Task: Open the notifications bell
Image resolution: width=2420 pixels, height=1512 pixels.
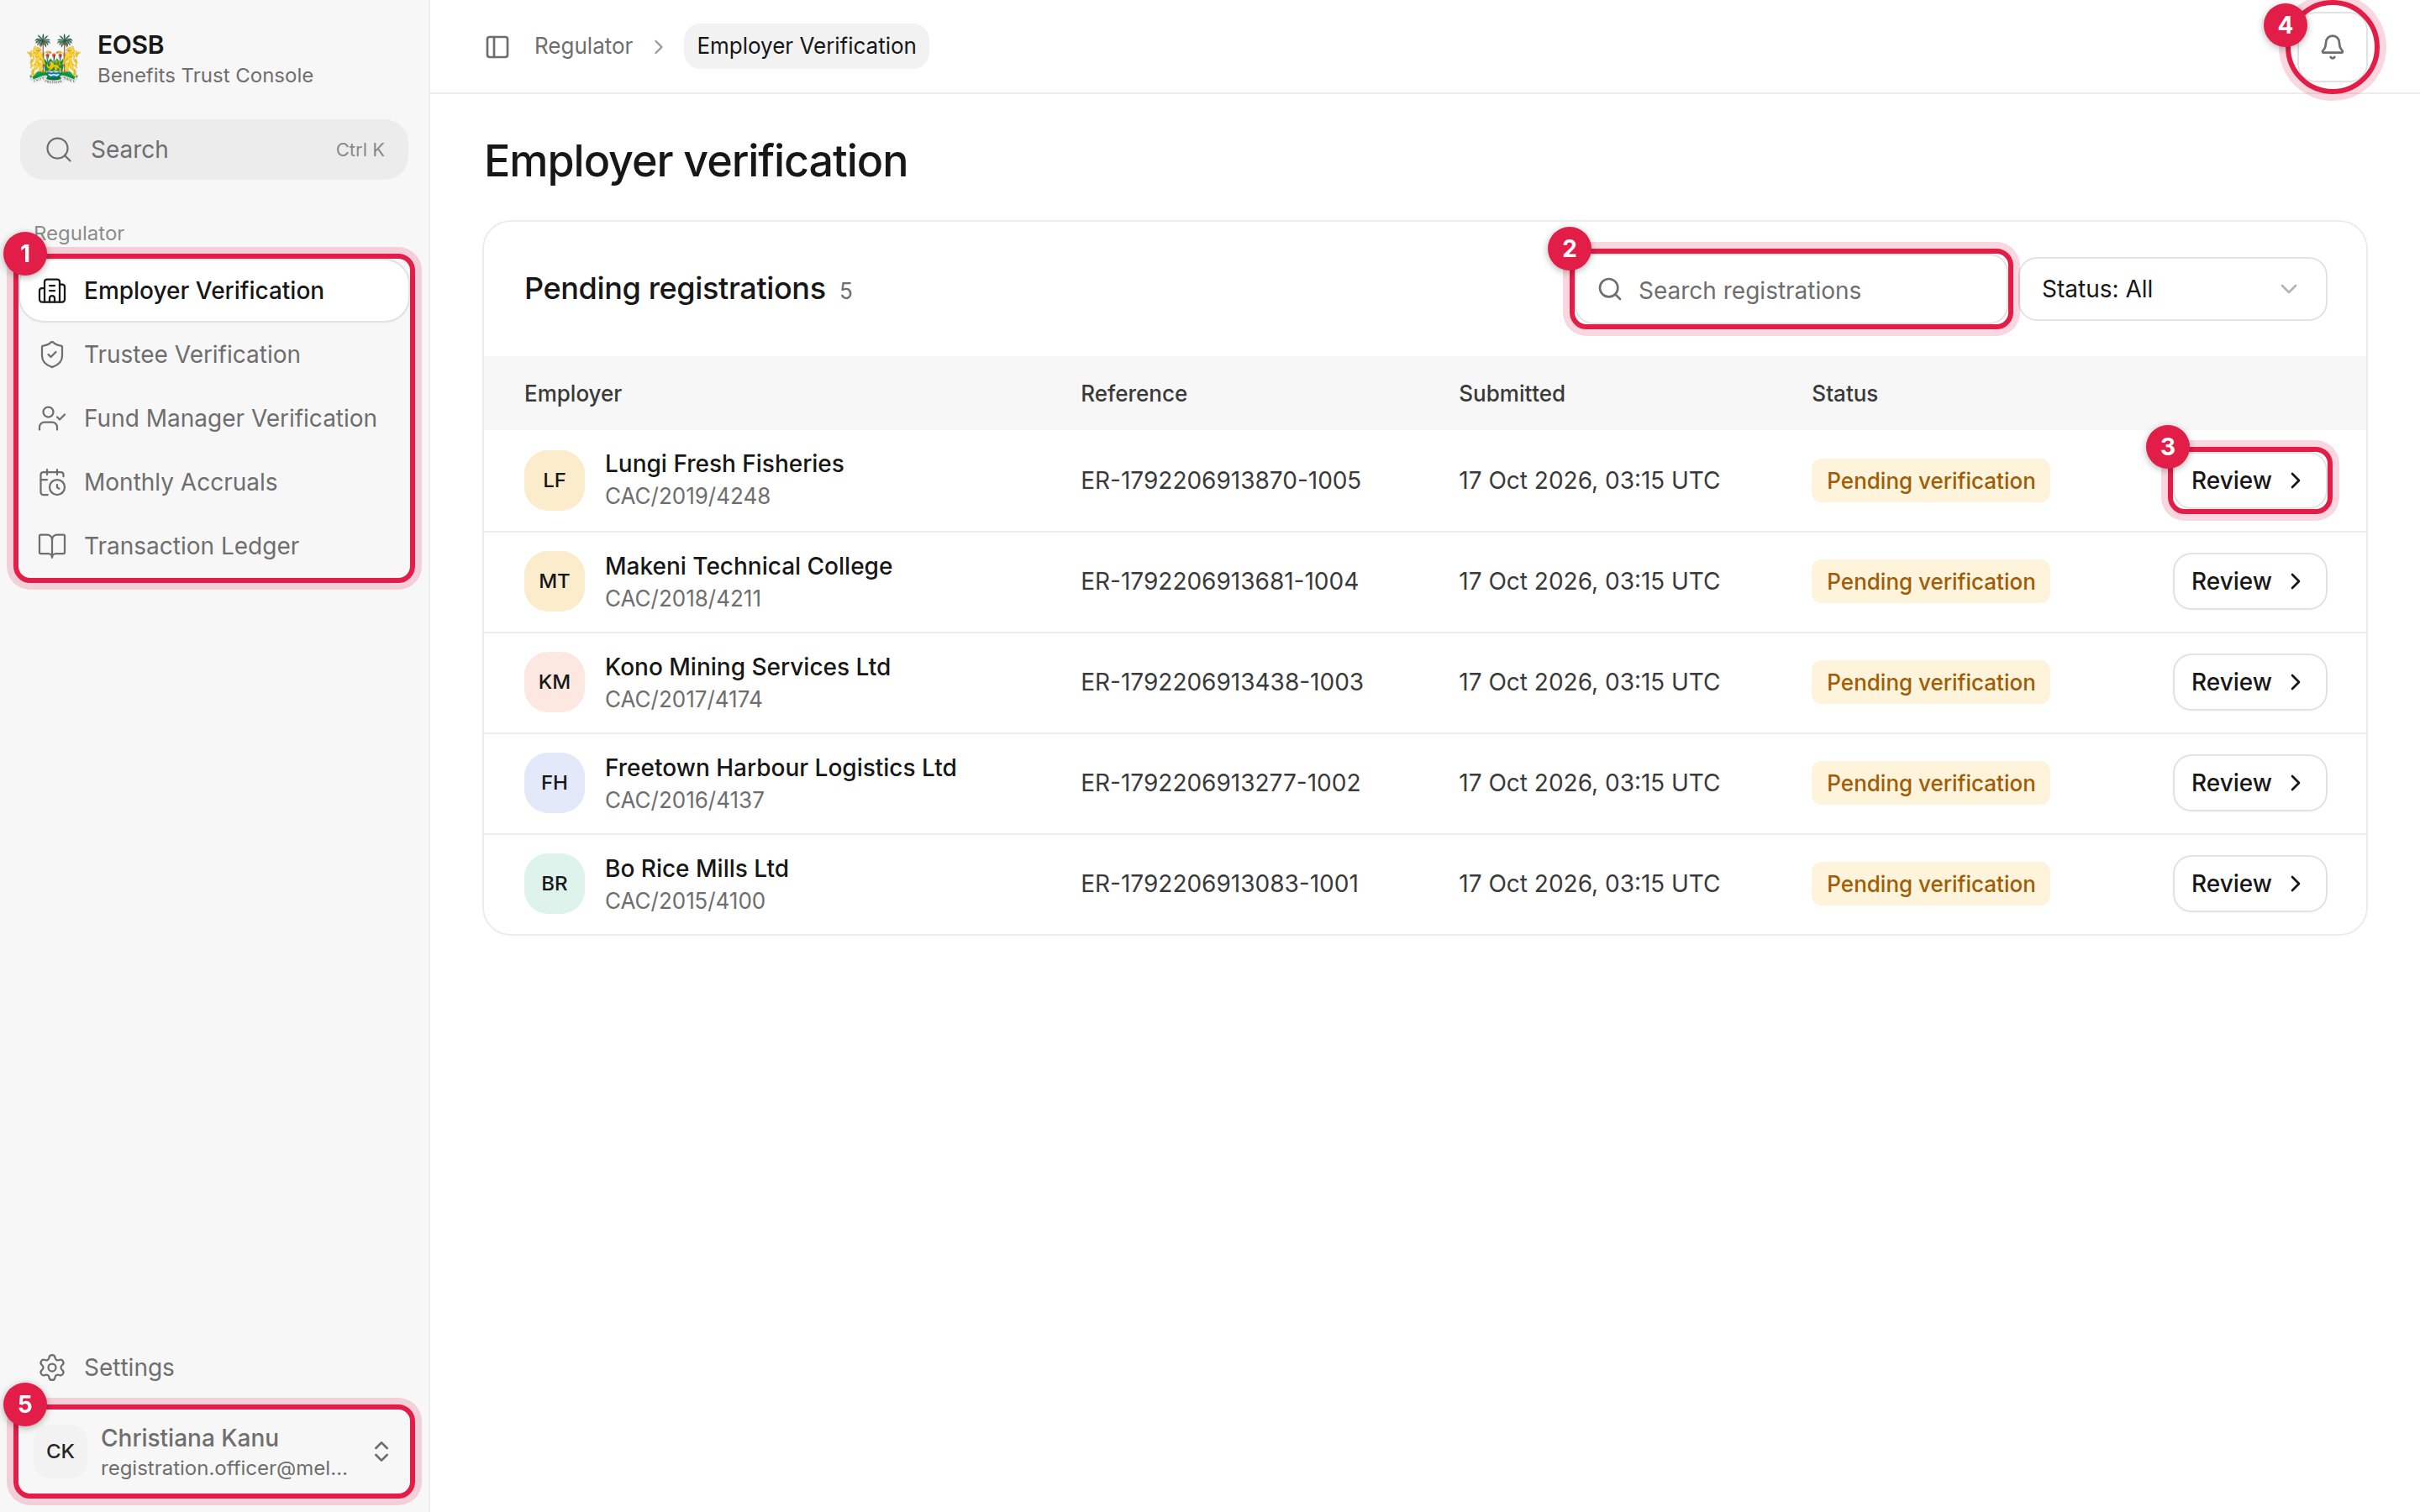Action: [2332, 47]
